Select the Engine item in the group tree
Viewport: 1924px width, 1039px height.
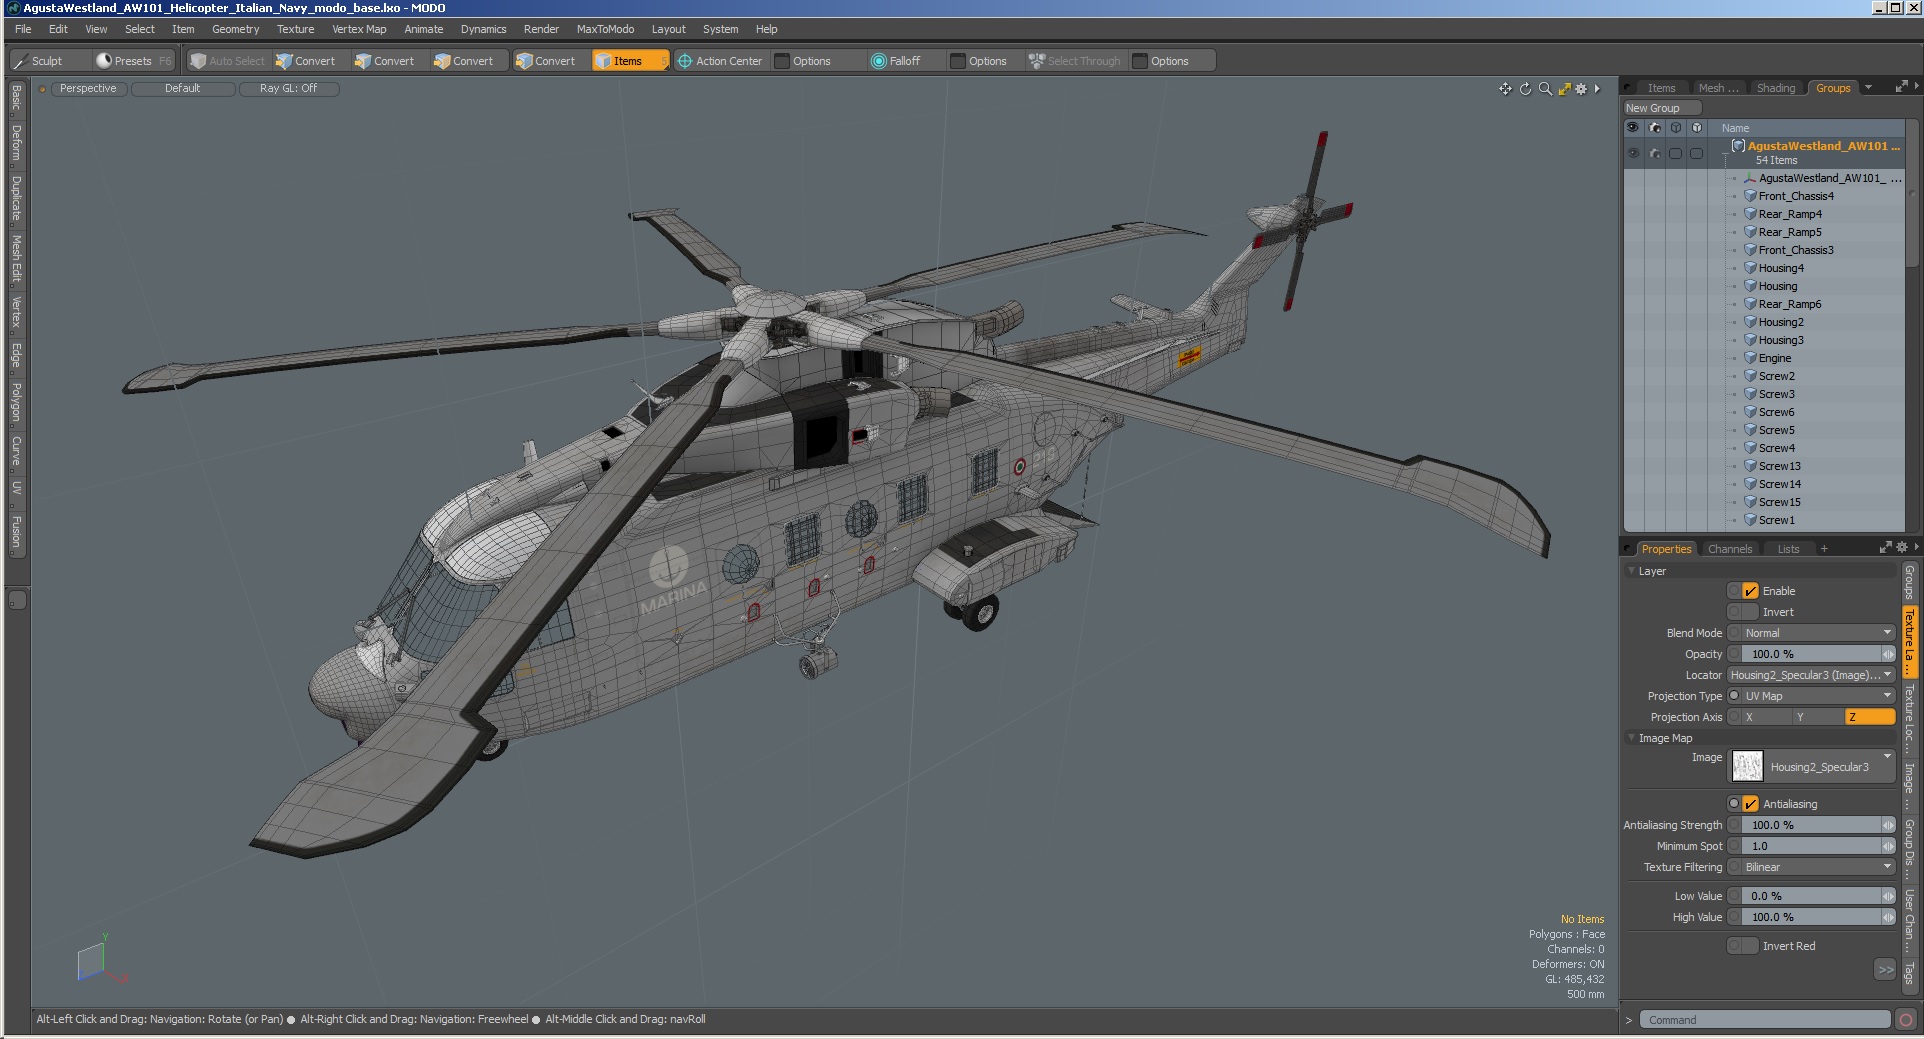[1775, 358]
